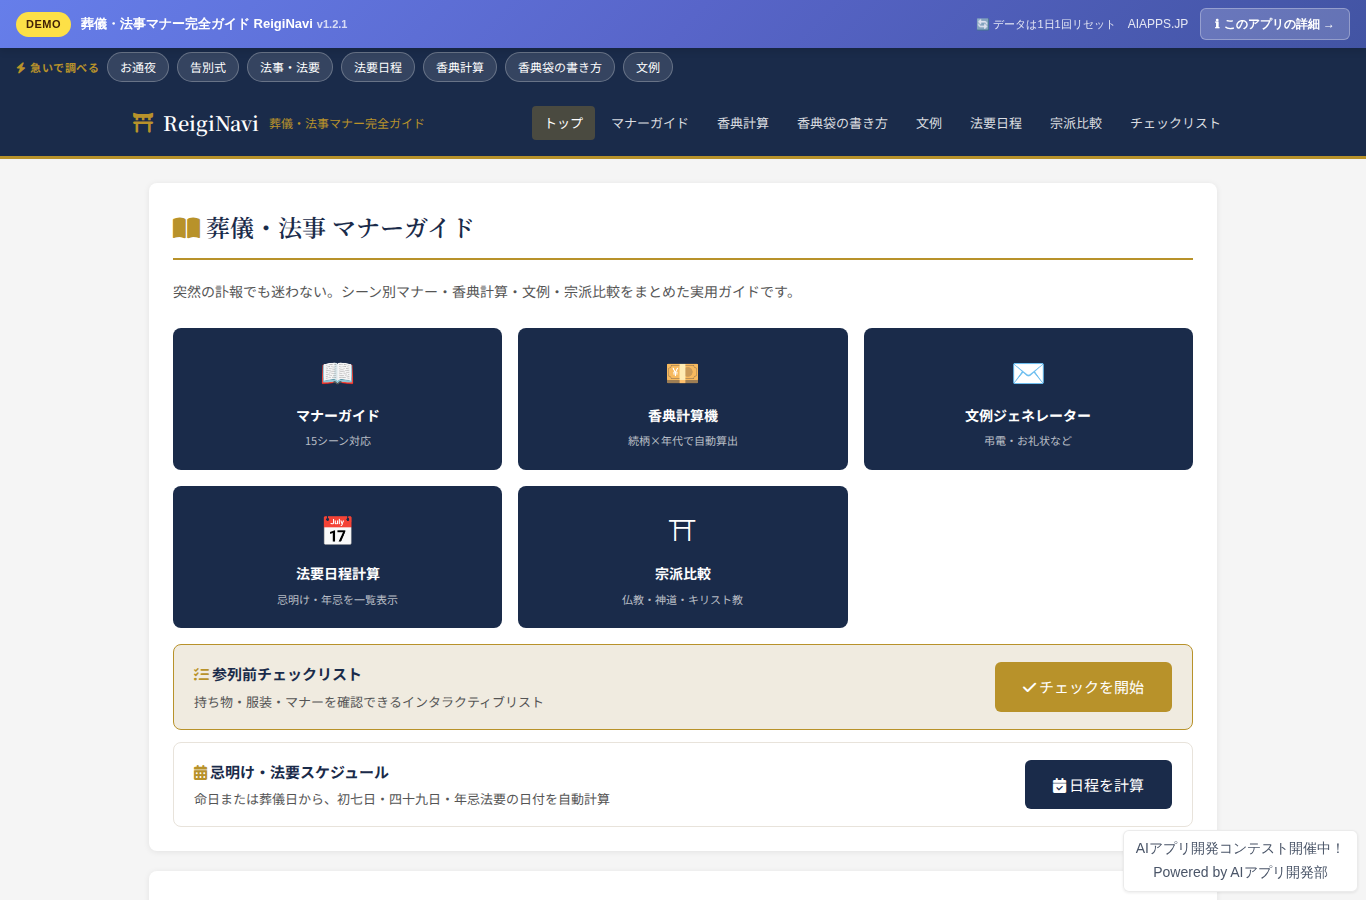The height and width of the screenshot is (900, 1366).
Task: Select the 香典計算 quick chip
Action: click(x=460, y=67)
